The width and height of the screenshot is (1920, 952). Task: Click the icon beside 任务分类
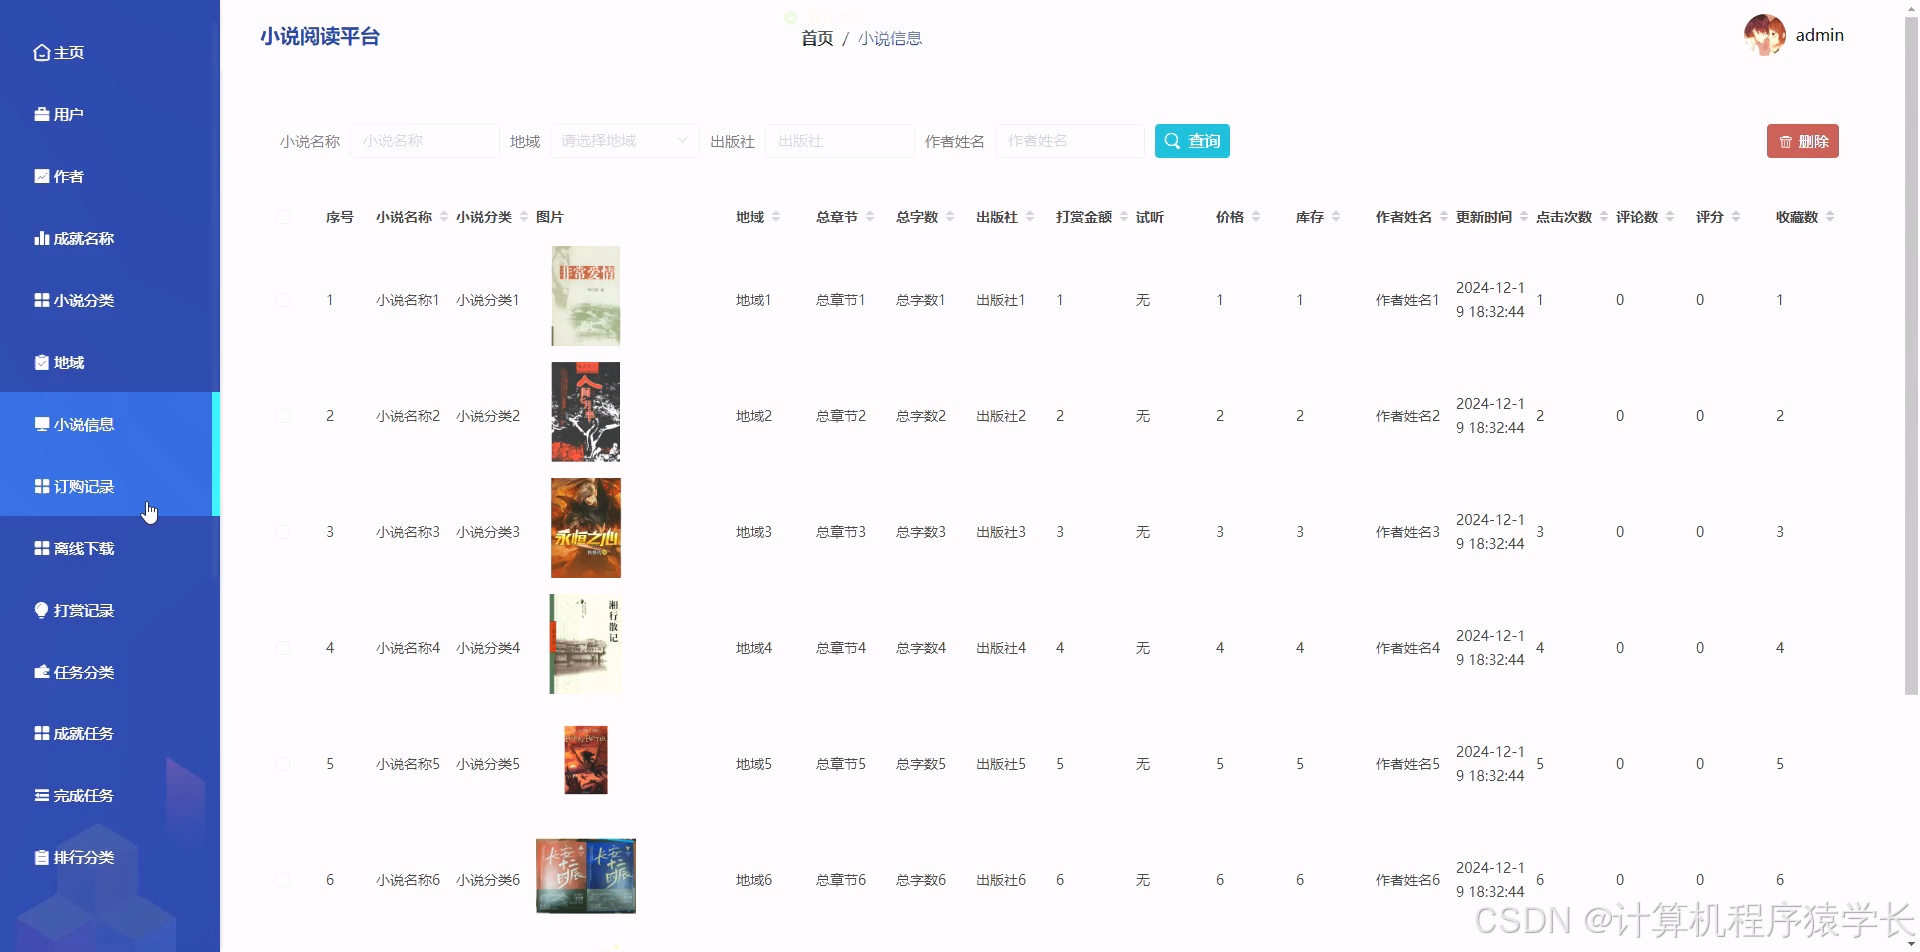41,673
